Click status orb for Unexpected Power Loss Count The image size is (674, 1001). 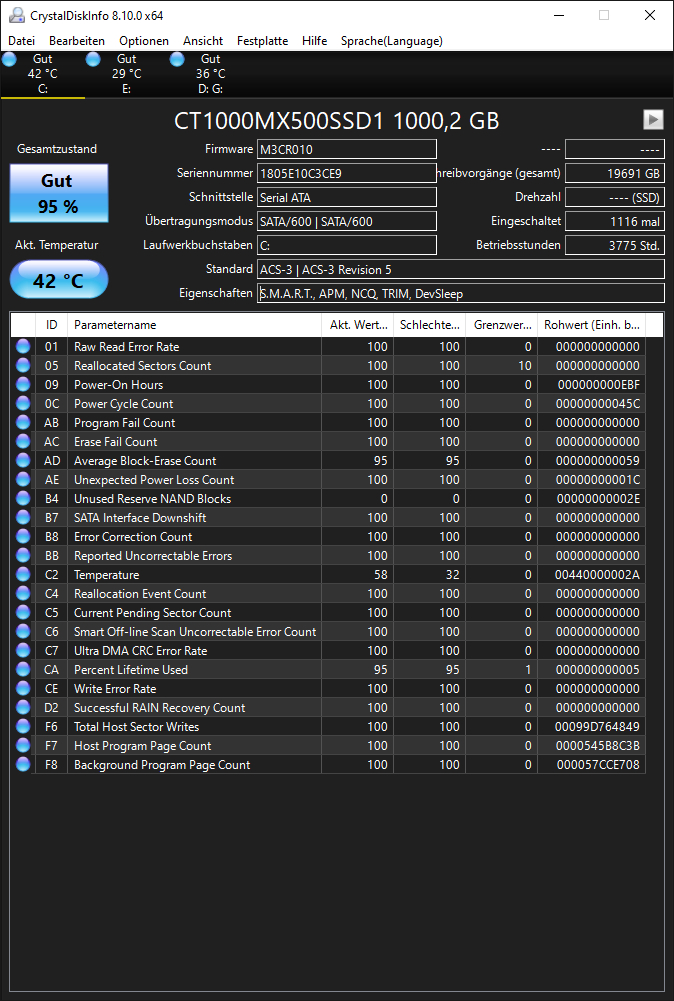point(23,479)
